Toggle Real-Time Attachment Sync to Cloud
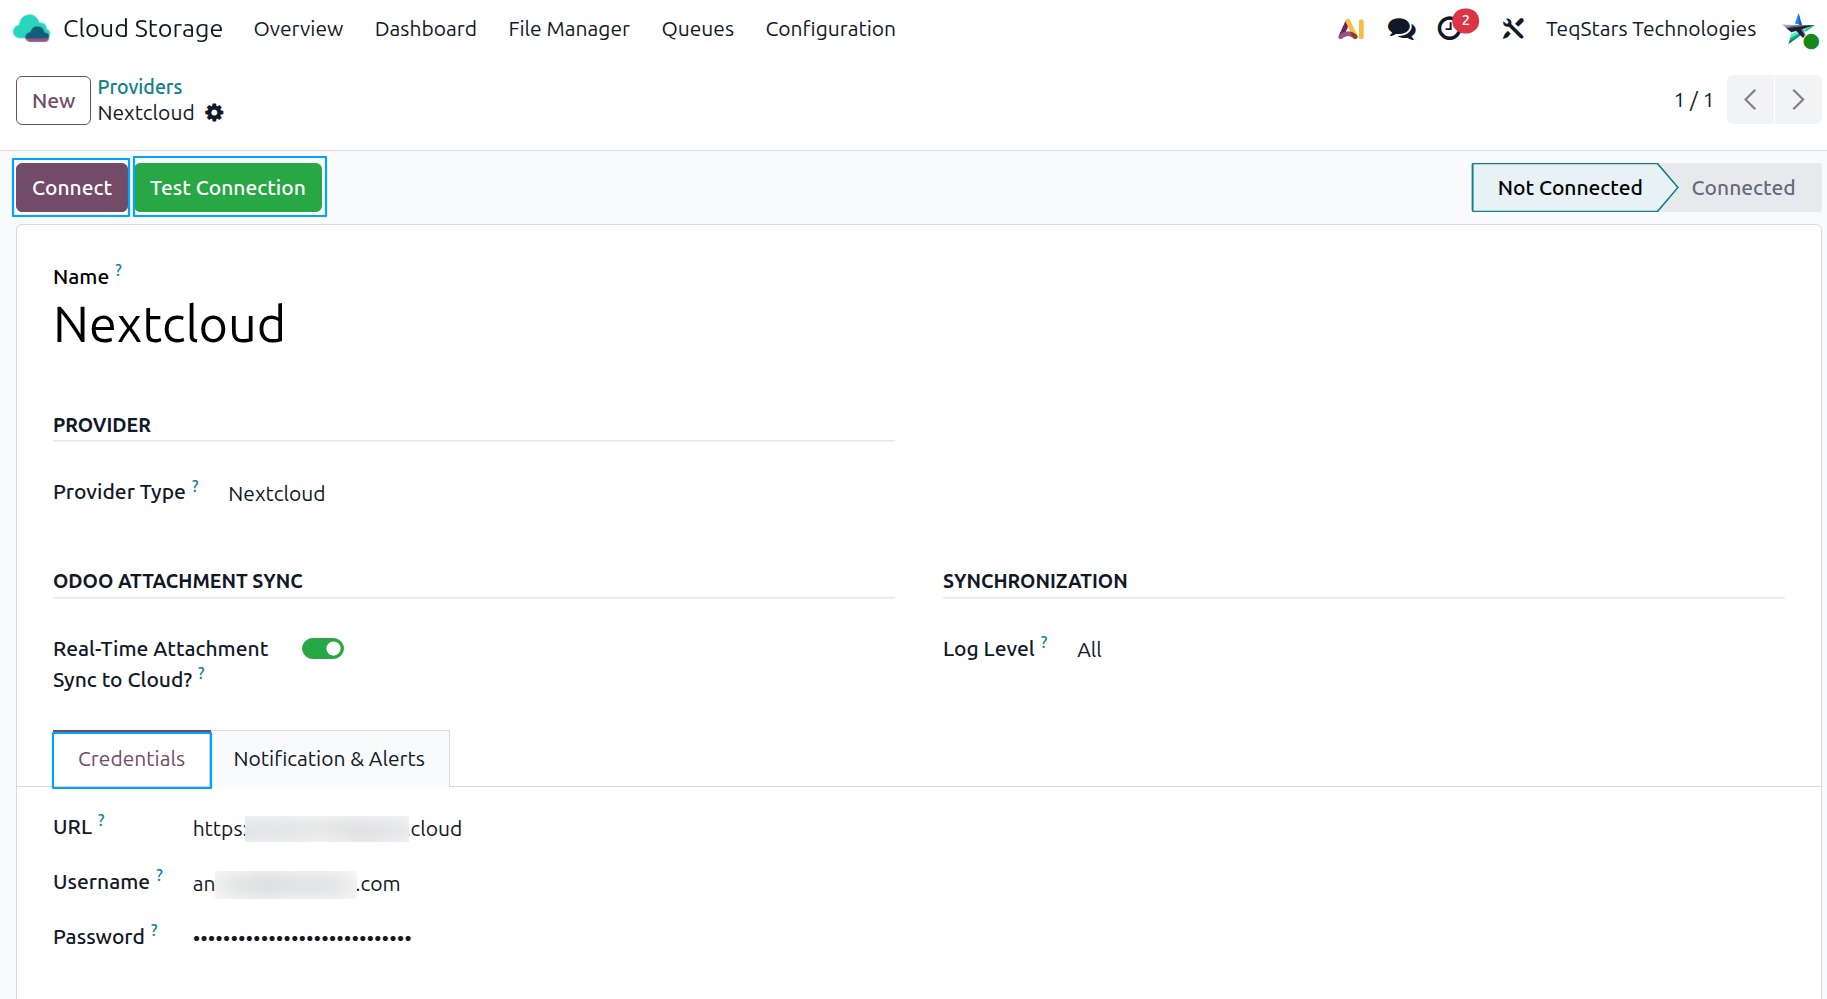 pyautogui.click(x=323, y=649)
